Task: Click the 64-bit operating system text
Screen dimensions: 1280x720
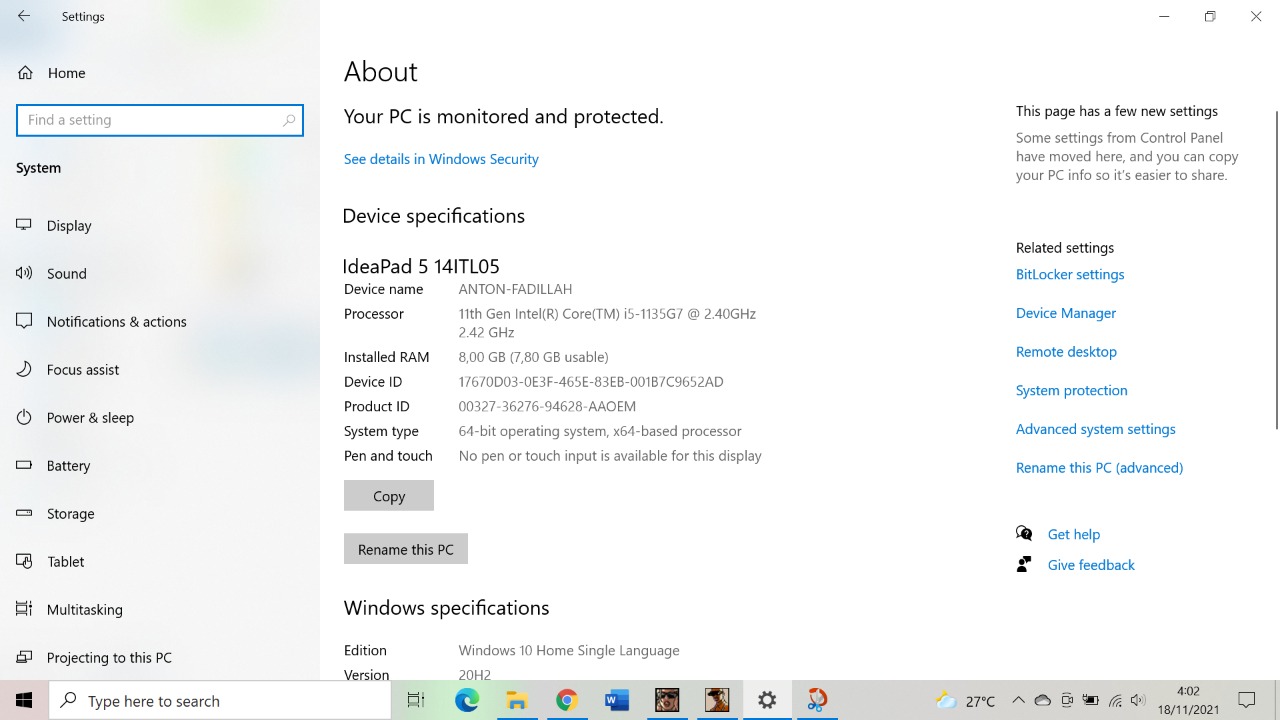Action: point(600,431)
